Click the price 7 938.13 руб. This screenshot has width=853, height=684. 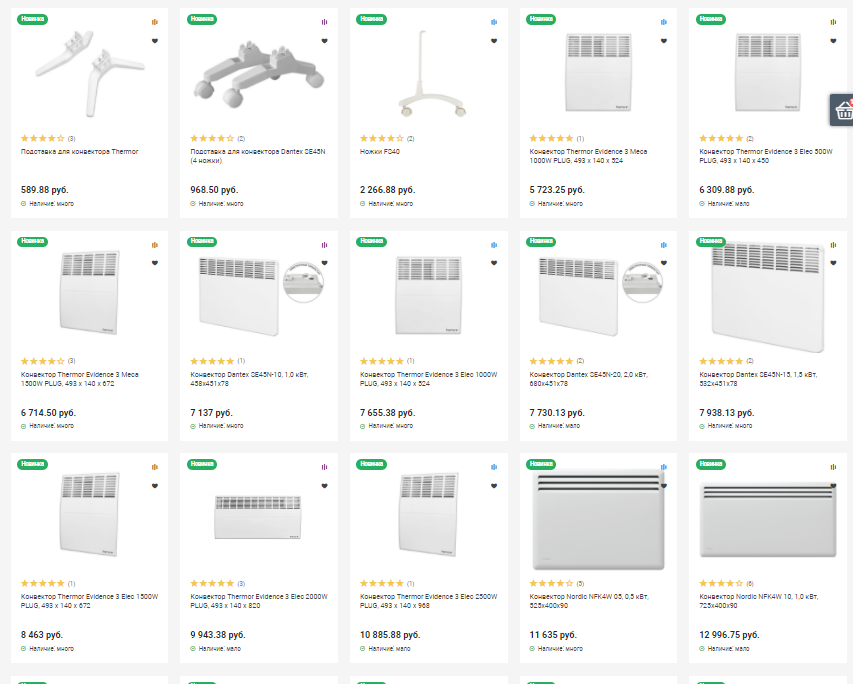727,413
